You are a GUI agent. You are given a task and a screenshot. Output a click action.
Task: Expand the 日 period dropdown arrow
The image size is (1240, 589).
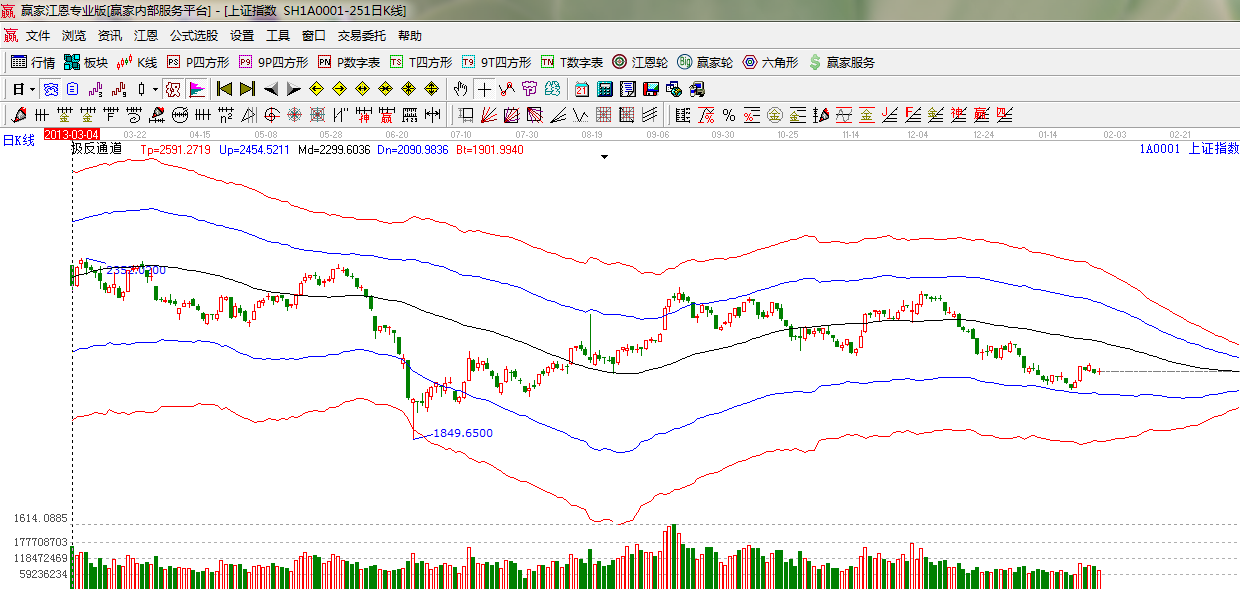[x=31, y=89]
